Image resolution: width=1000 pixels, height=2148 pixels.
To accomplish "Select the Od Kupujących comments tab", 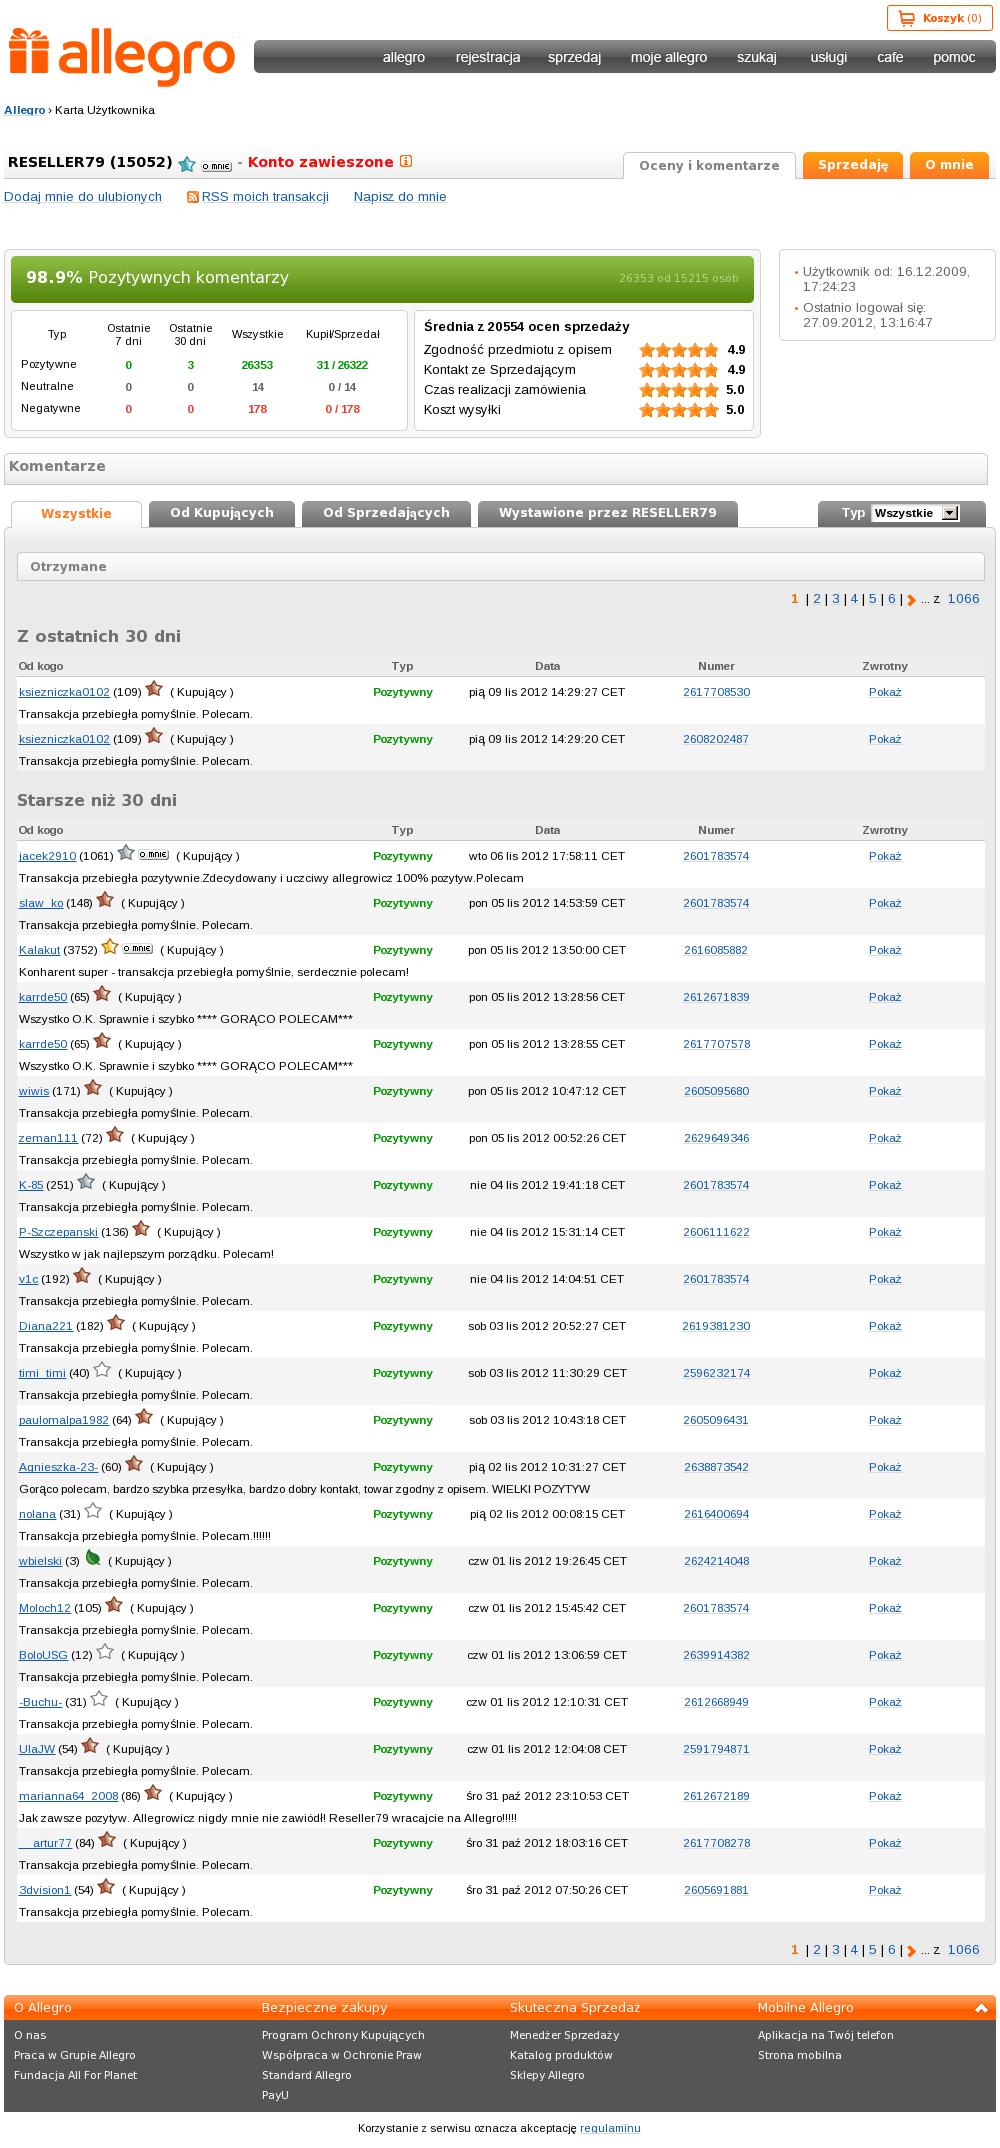I will [222, 513].
